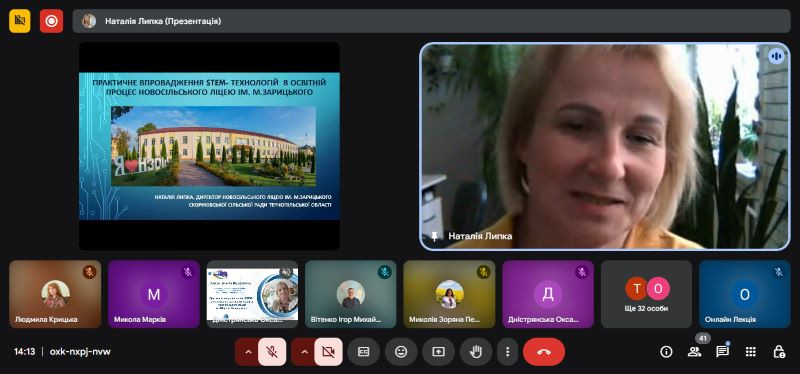Click the school building photo in slide
The height and width of the screenshot is (374, 800).
(213, 146)
